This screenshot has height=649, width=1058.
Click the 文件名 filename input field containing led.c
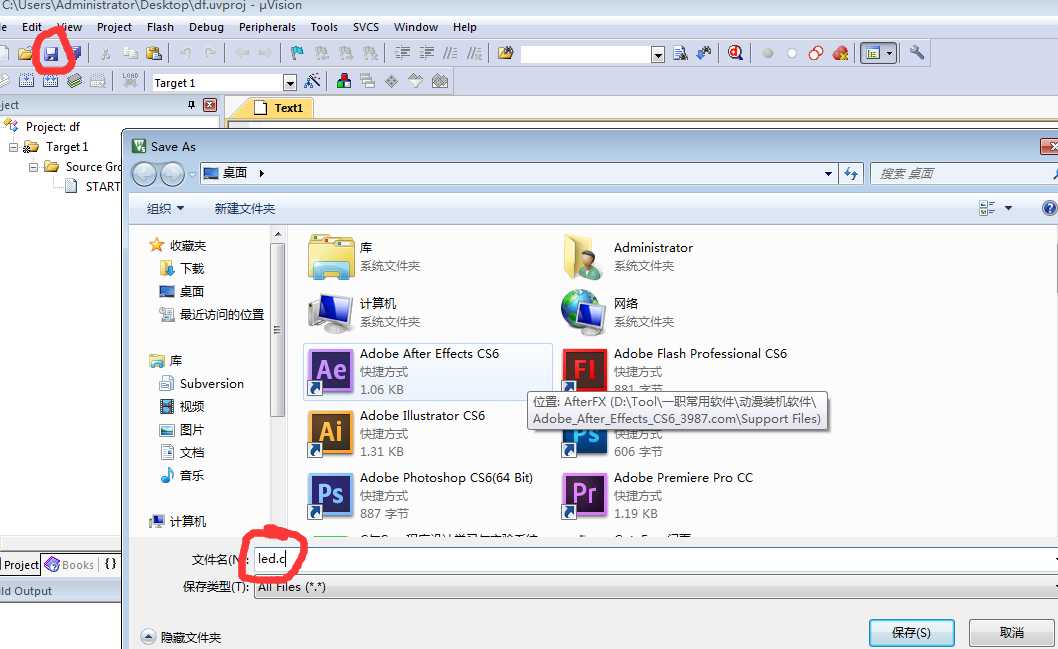click(x=656, y=559)
